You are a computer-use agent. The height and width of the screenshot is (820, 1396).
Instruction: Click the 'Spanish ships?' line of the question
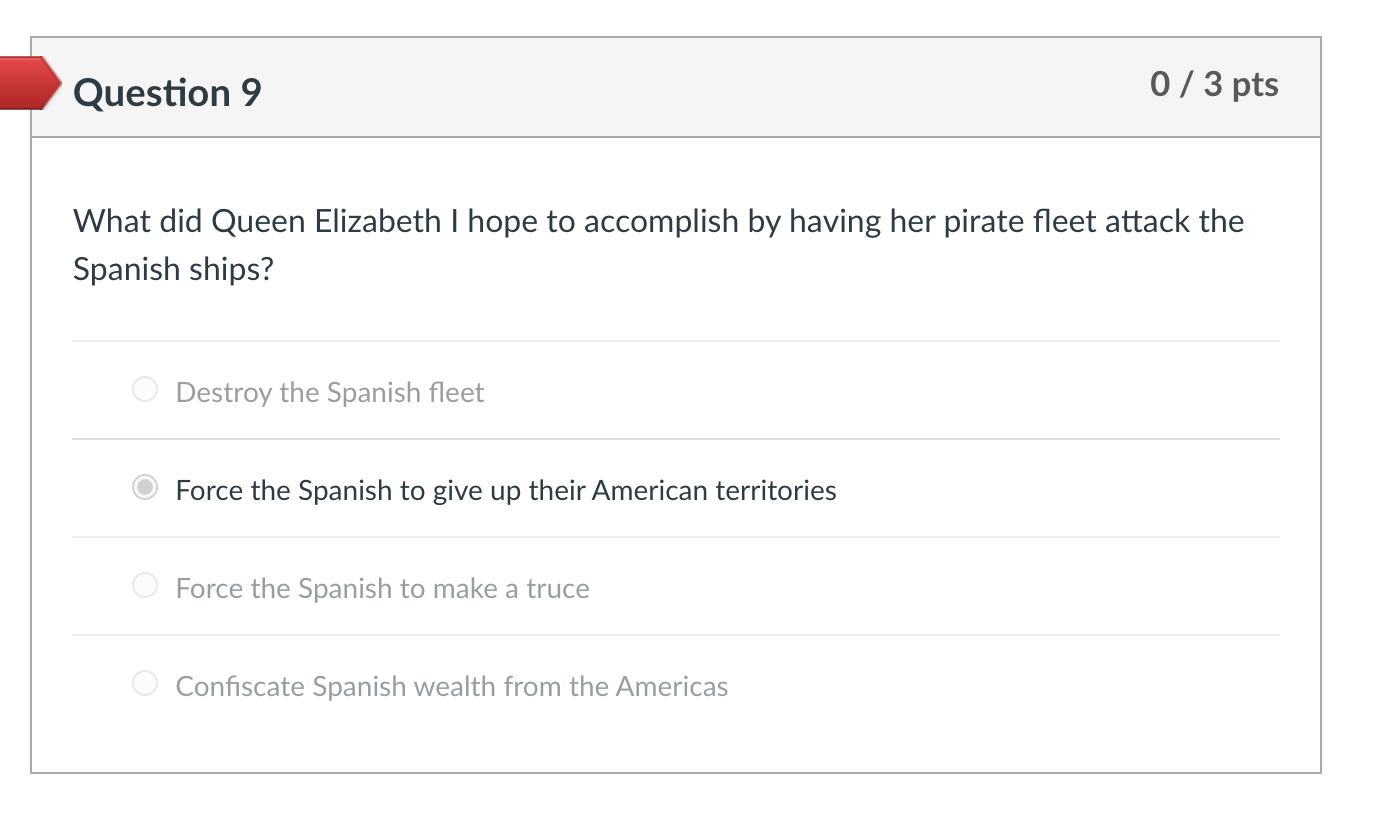(172, 269)
